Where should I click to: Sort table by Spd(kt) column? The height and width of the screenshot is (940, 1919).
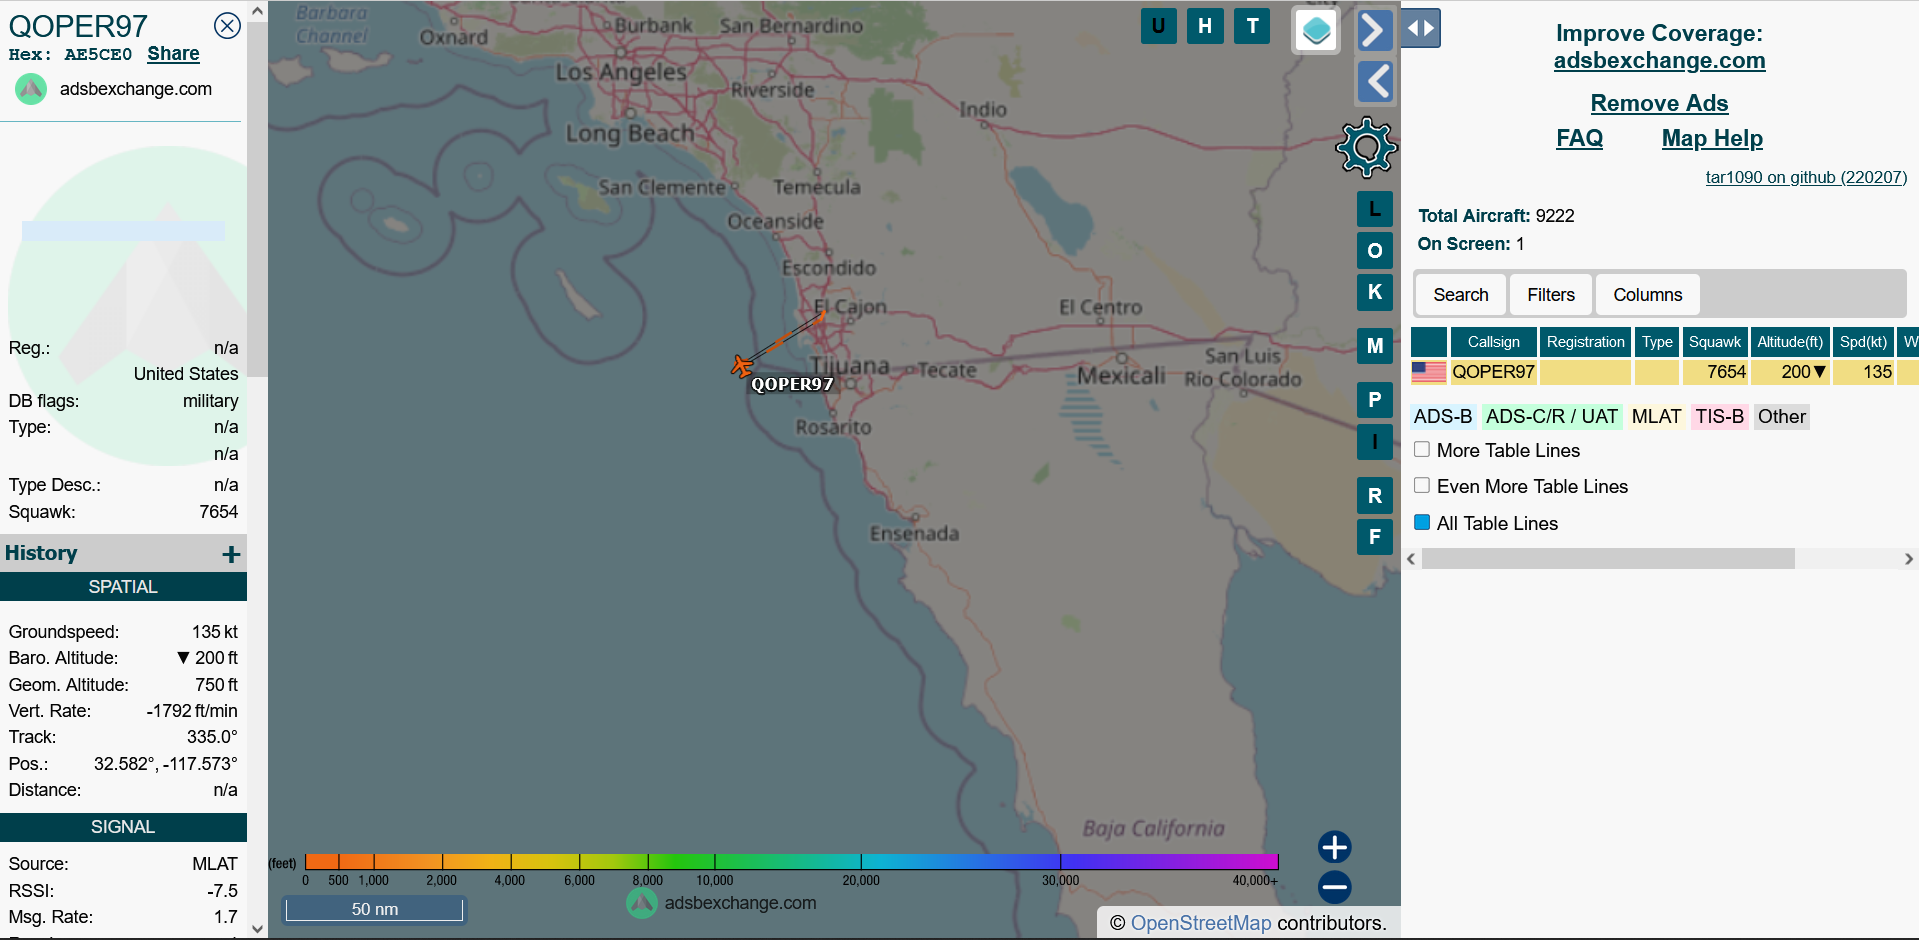[1863, 342]
